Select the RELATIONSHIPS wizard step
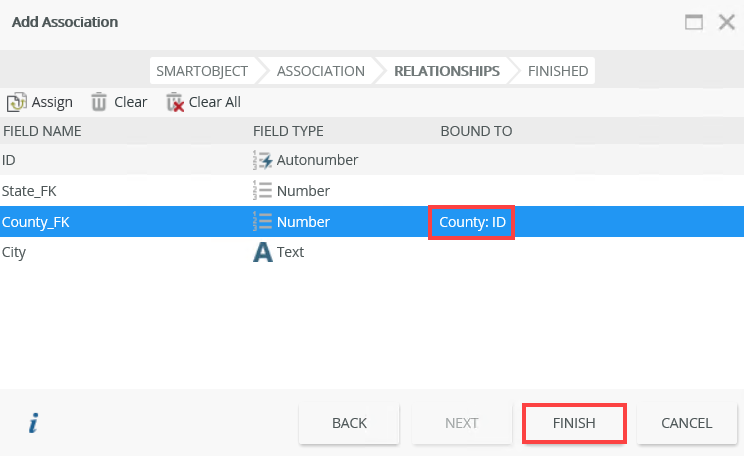 click(446, 71)
